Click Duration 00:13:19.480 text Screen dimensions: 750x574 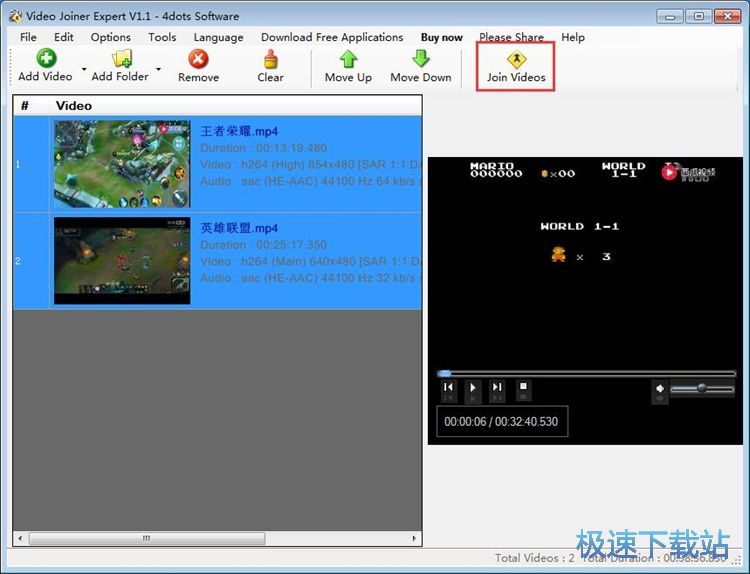[264, 148]
